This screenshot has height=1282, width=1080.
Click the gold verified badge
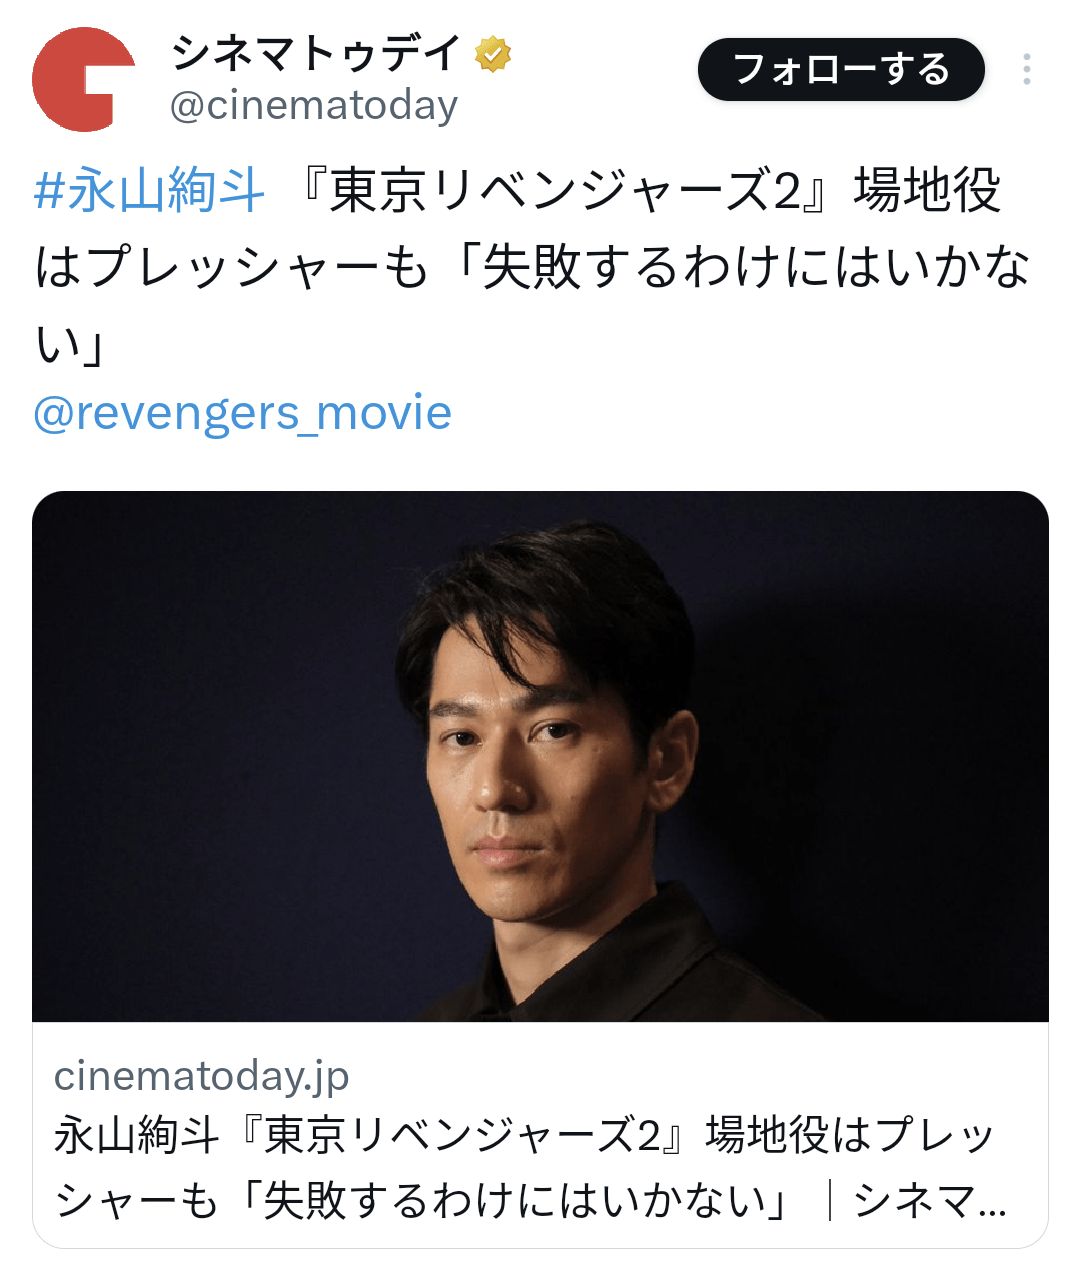493,54
